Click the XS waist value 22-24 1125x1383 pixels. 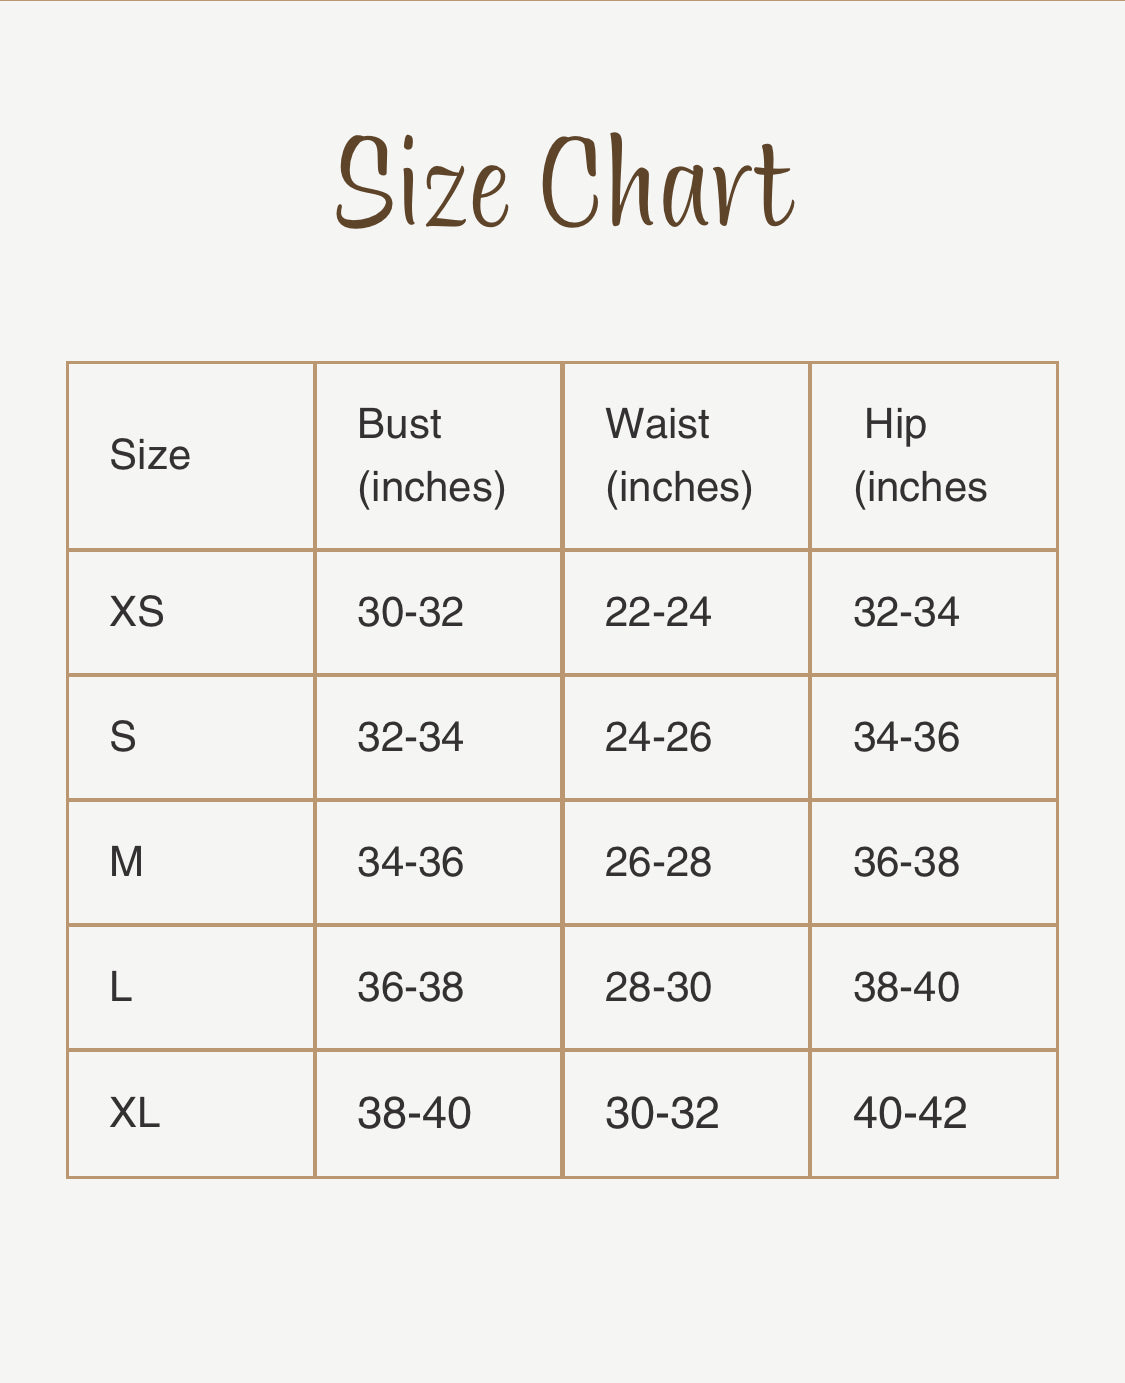point(658,612)
